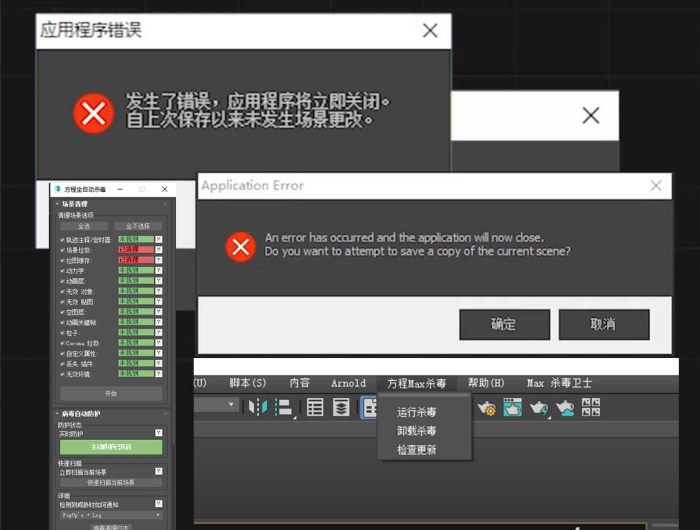Toggle the 场景垃圾 checkbox

[x=62, y=250]
